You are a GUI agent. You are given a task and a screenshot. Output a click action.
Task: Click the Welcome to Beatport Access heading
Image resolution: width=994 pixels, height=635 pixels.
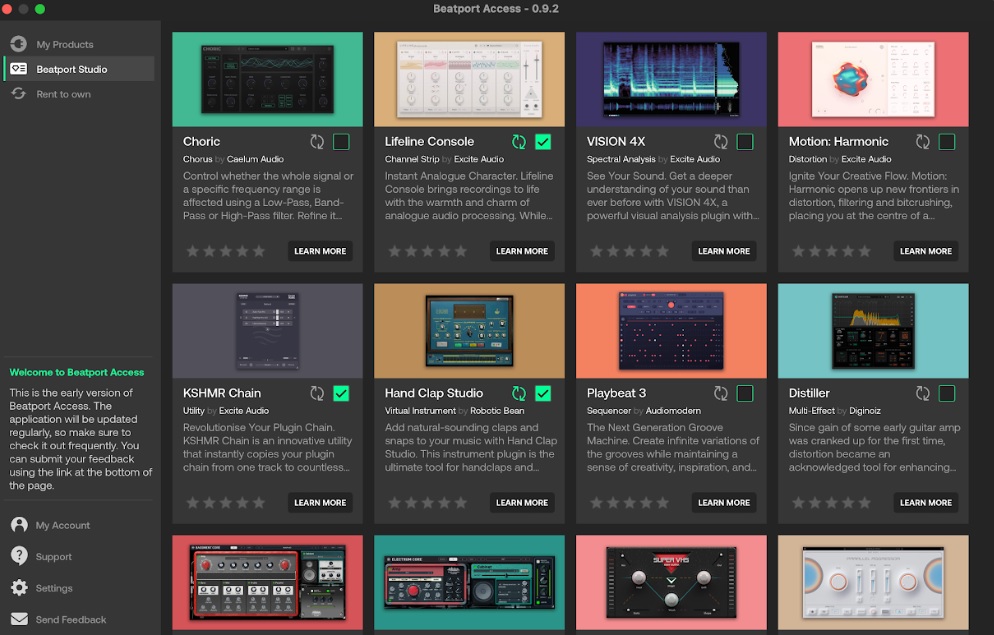tap(77, 372)
